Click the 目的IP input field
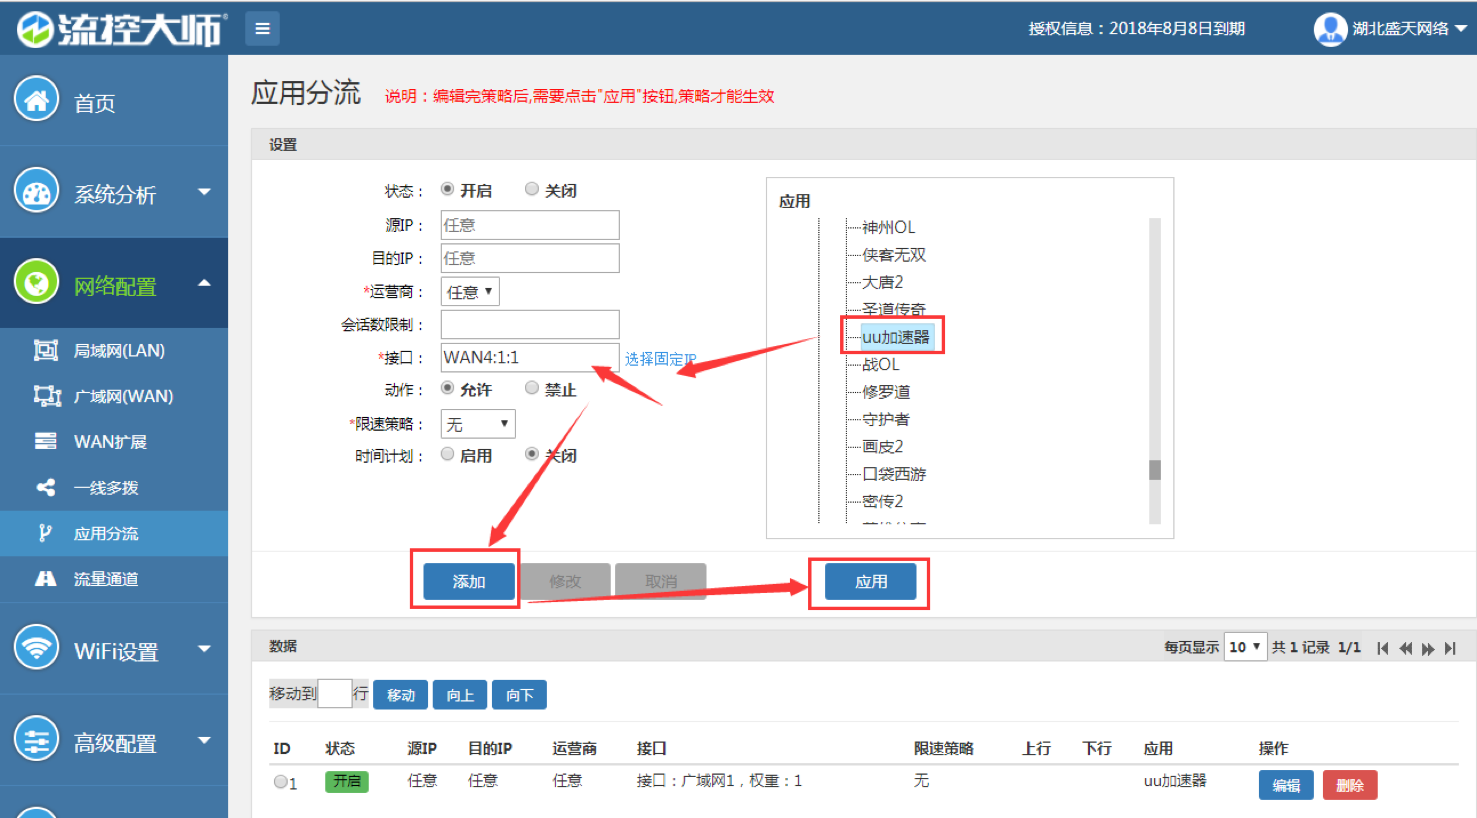1477x818 pixels. [530, 258]
